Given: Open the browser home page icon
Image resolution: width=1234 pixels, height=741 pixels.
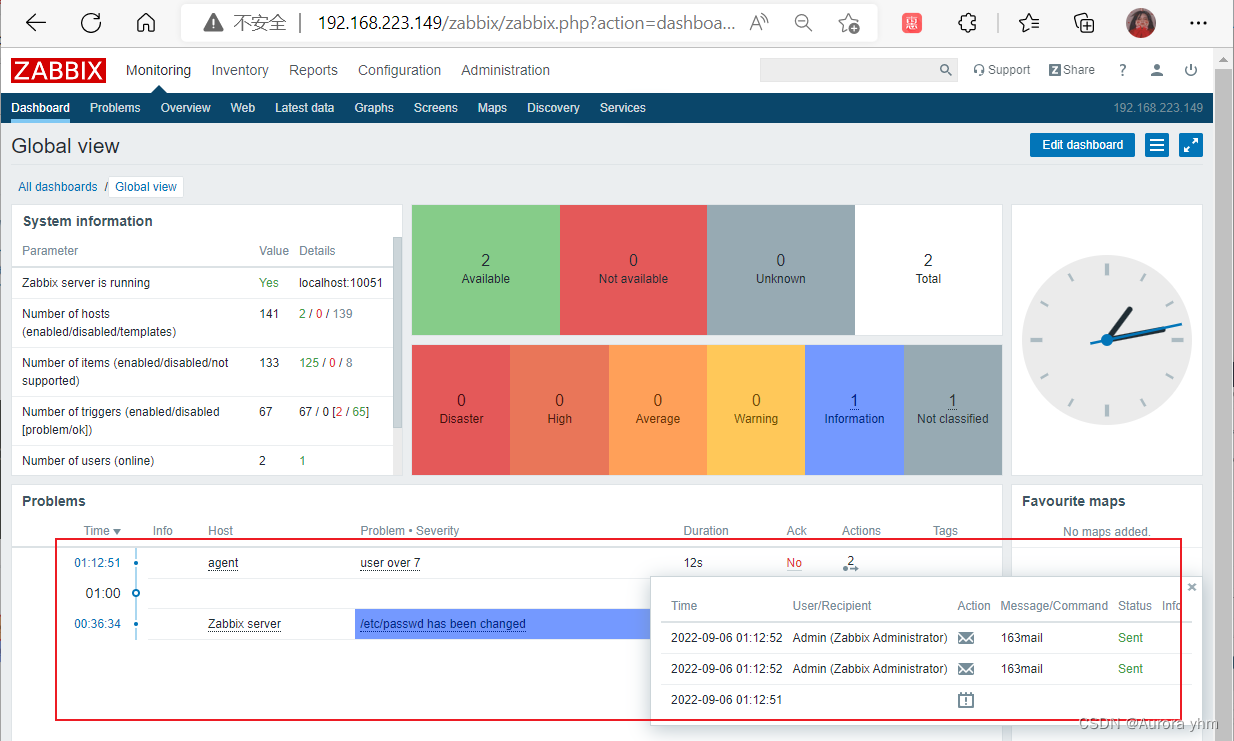Looking at the screenshot, I should click(x=146, y=22).
